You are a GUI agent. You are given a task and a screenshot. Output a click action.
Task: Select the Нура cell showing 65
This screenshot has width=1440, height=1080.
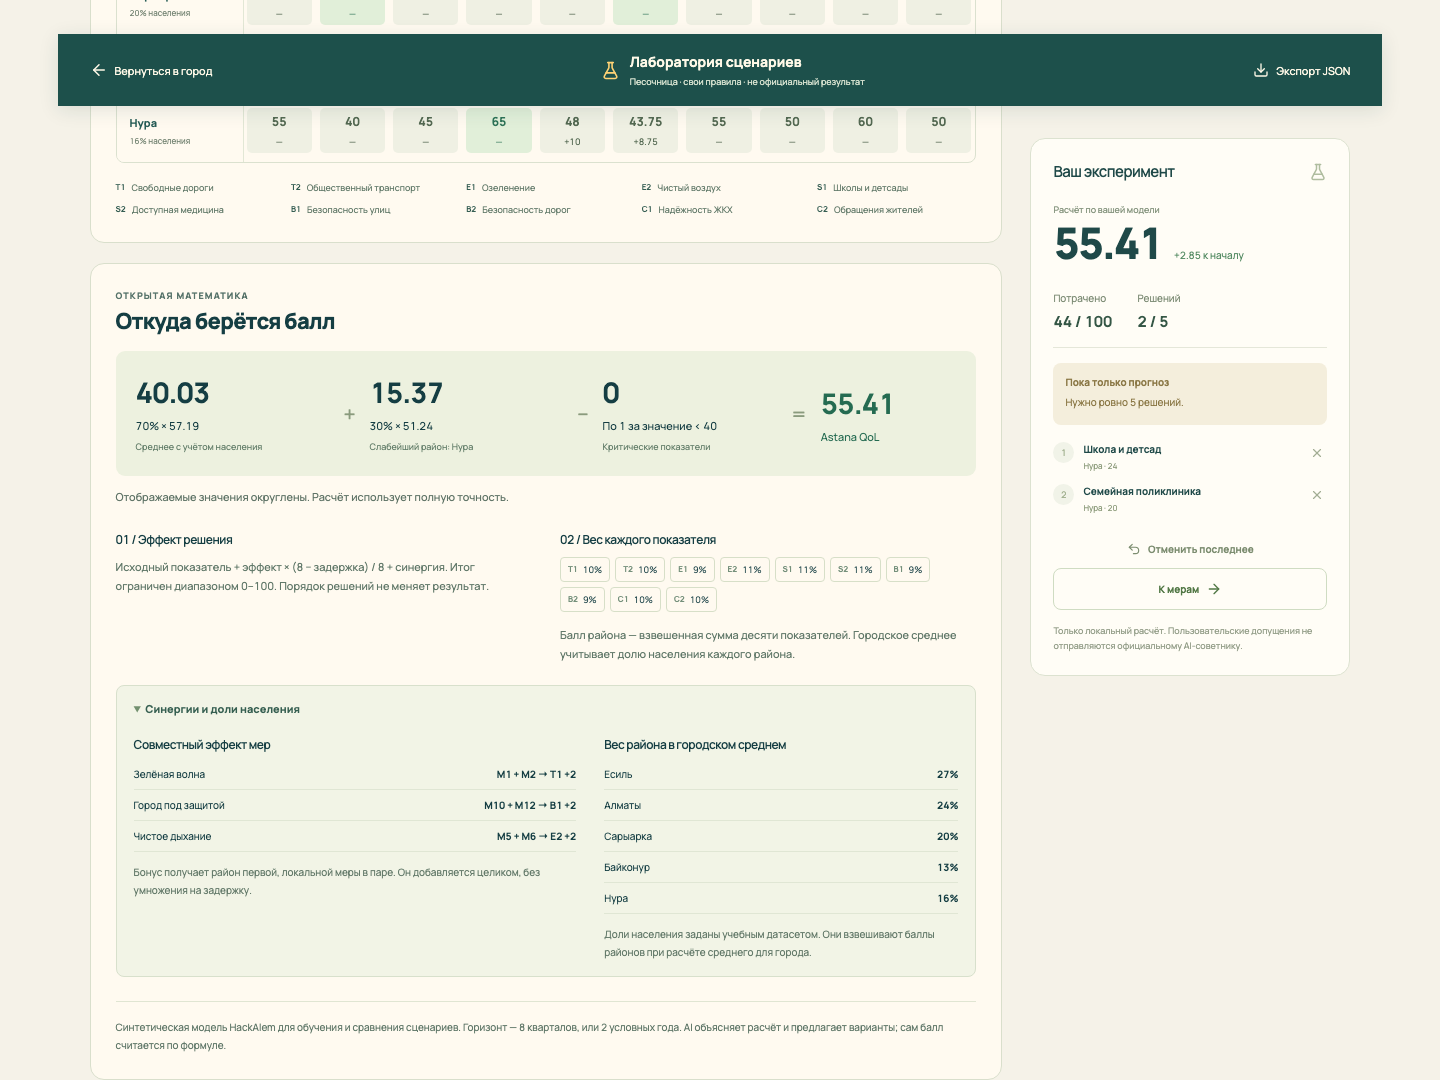(x=499, y=131)
